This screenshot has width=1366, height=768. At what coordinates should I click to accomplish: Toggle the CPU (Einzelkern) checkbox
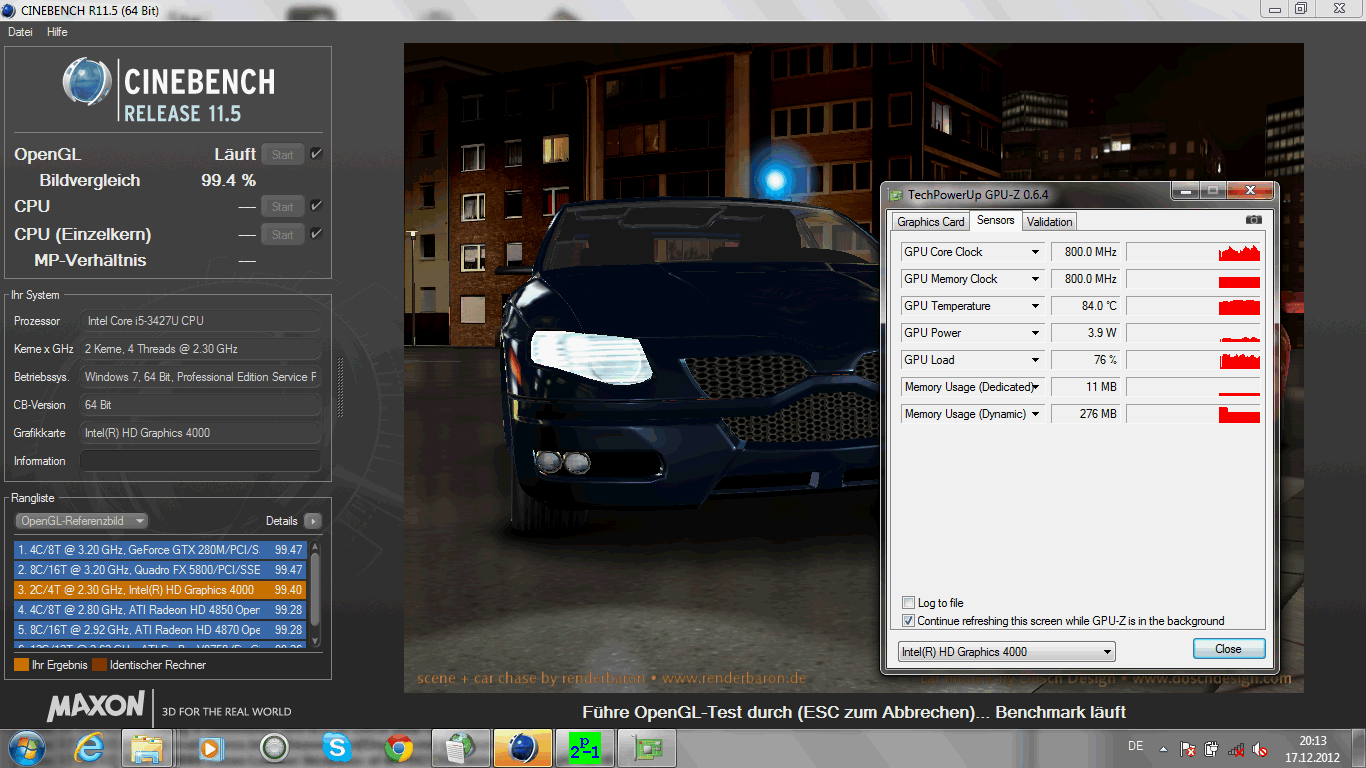click(316, 233)
